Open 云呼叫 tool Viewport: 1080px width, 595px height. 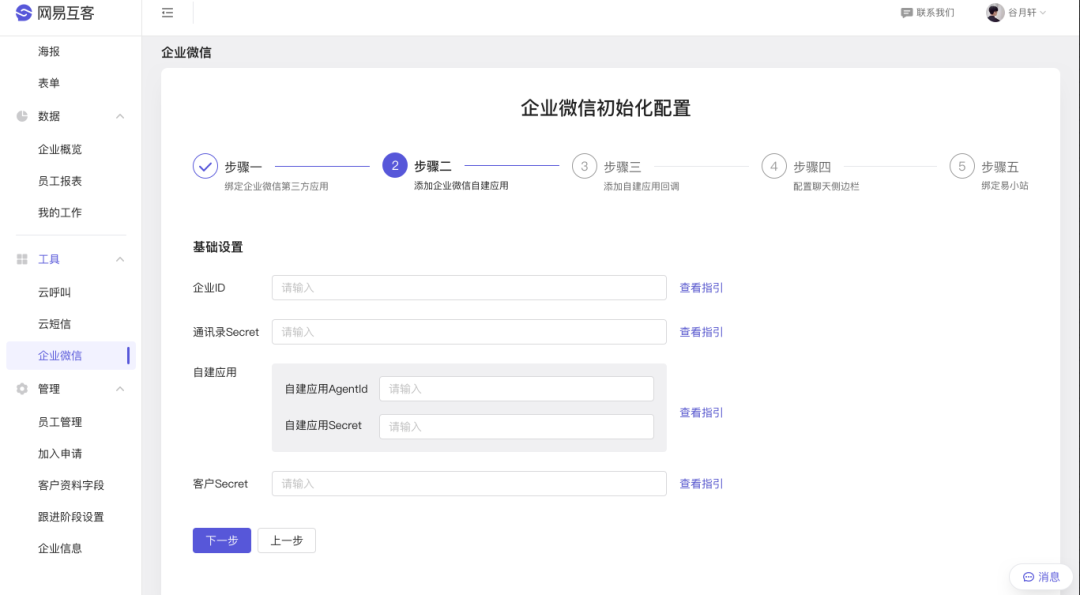click(54, 293)
